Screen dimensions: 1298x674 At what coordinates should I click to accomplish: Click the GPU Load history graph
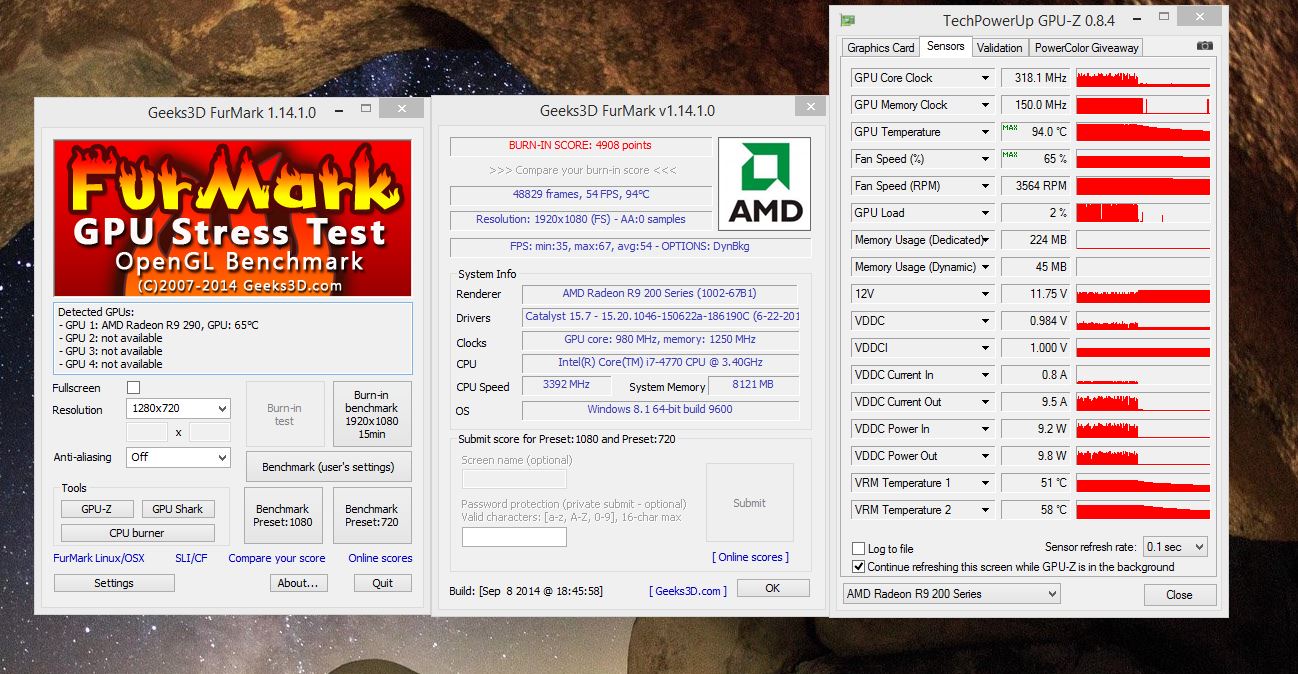pyautogui.click(x=1143, y=213)
